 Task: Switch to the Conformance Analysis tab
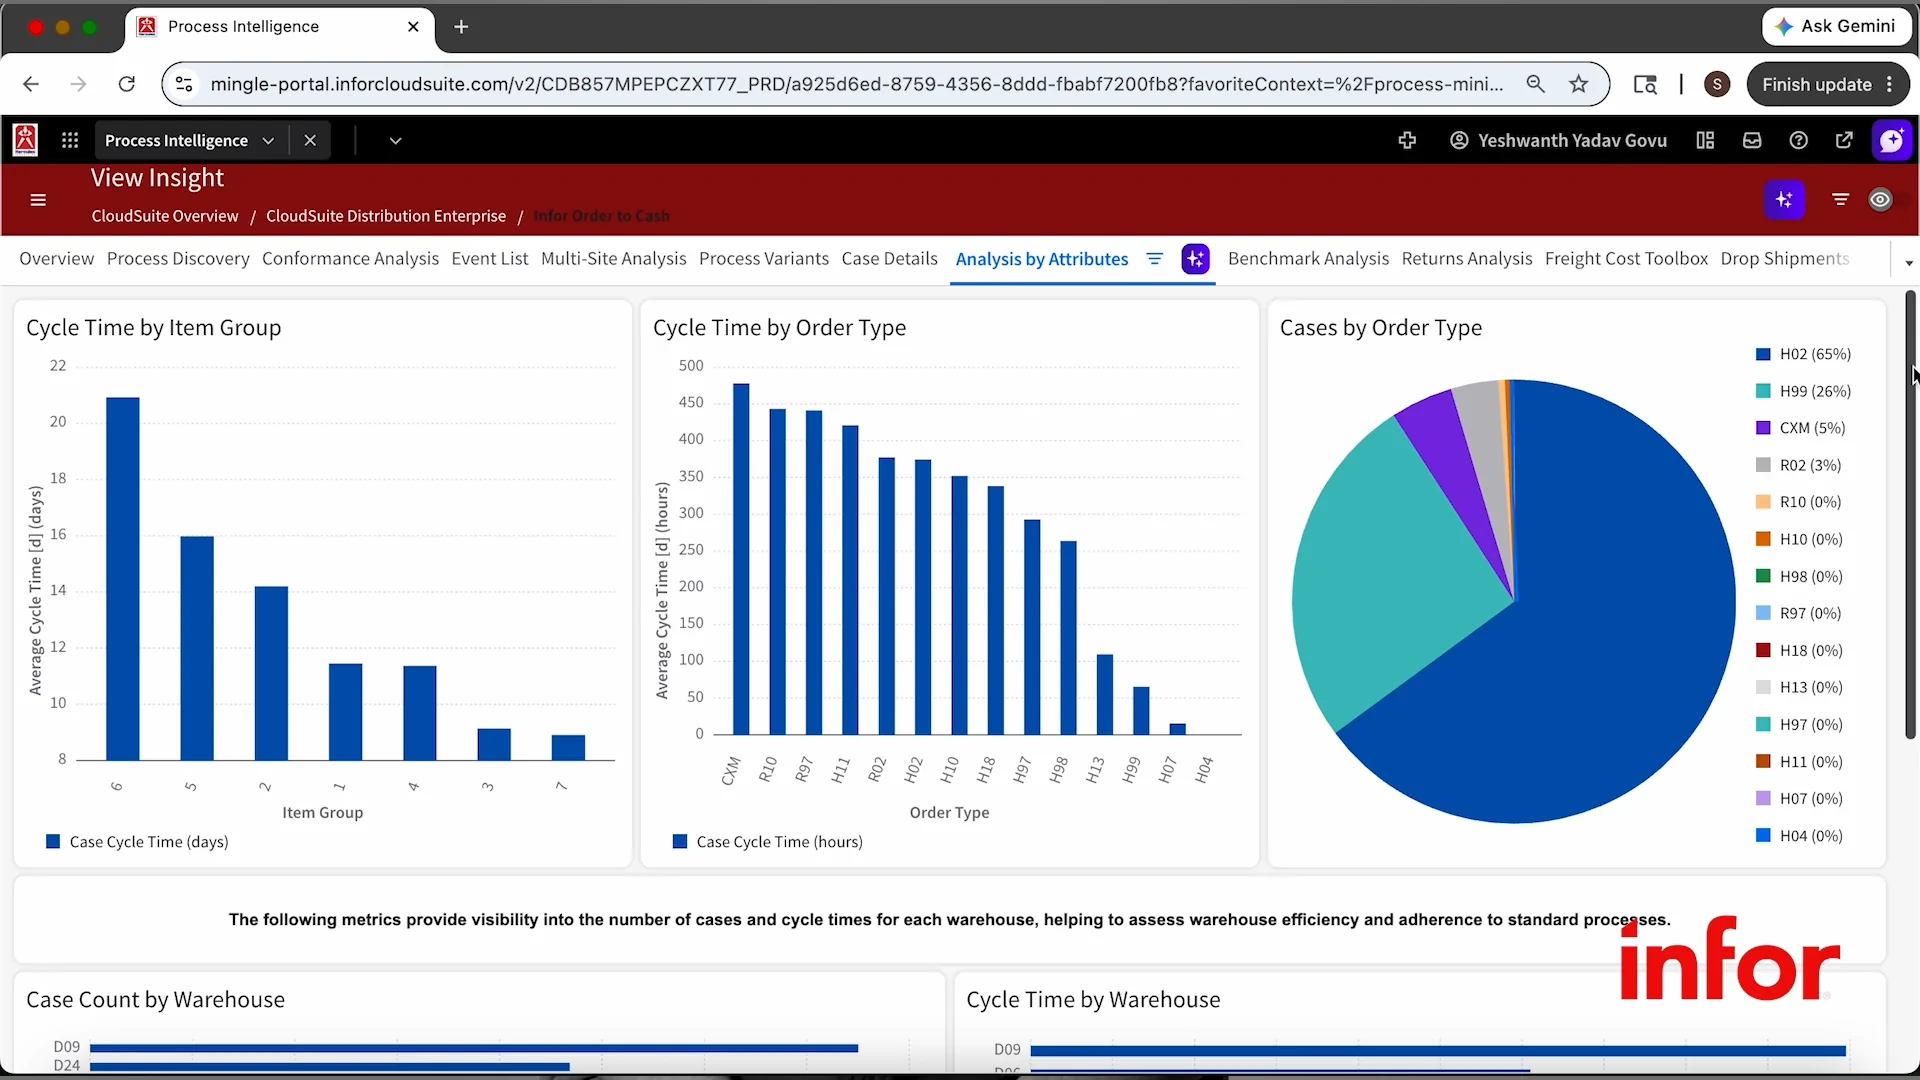coord(350,259)
